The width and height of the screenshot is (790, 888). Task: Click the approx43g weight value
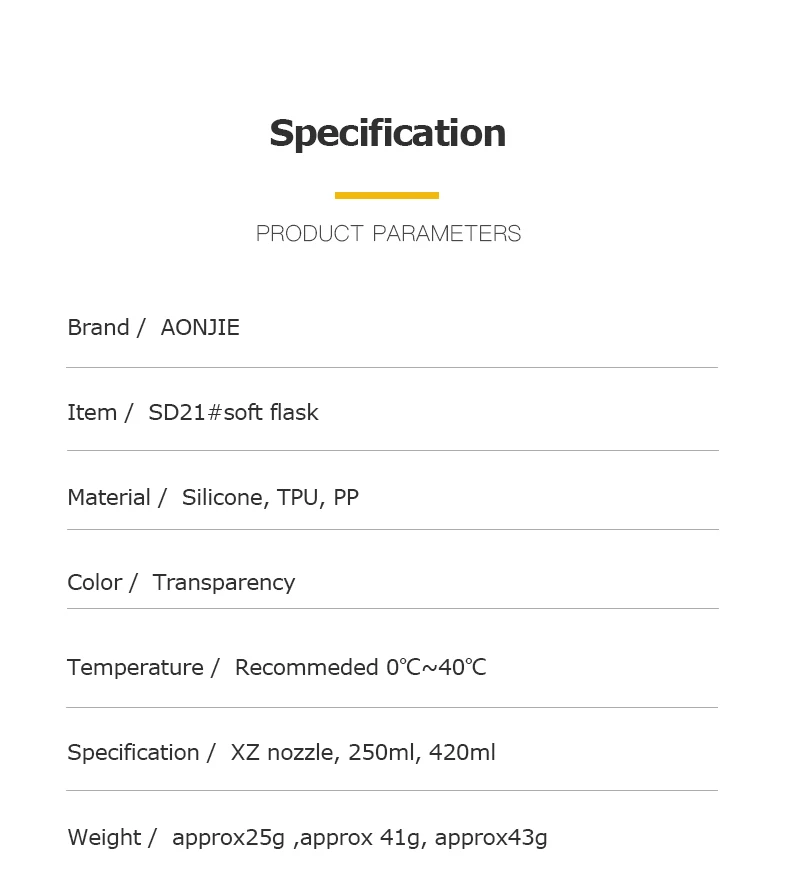pos(491,838)
